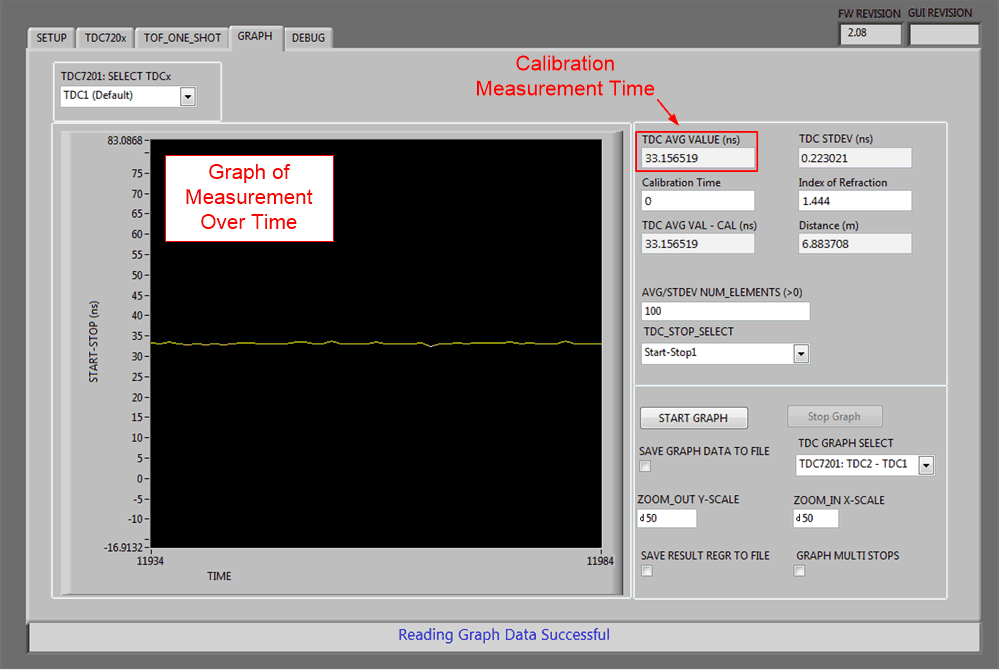Click the Index of Refraction field
Screen dimensions: 1000x670
854,201
